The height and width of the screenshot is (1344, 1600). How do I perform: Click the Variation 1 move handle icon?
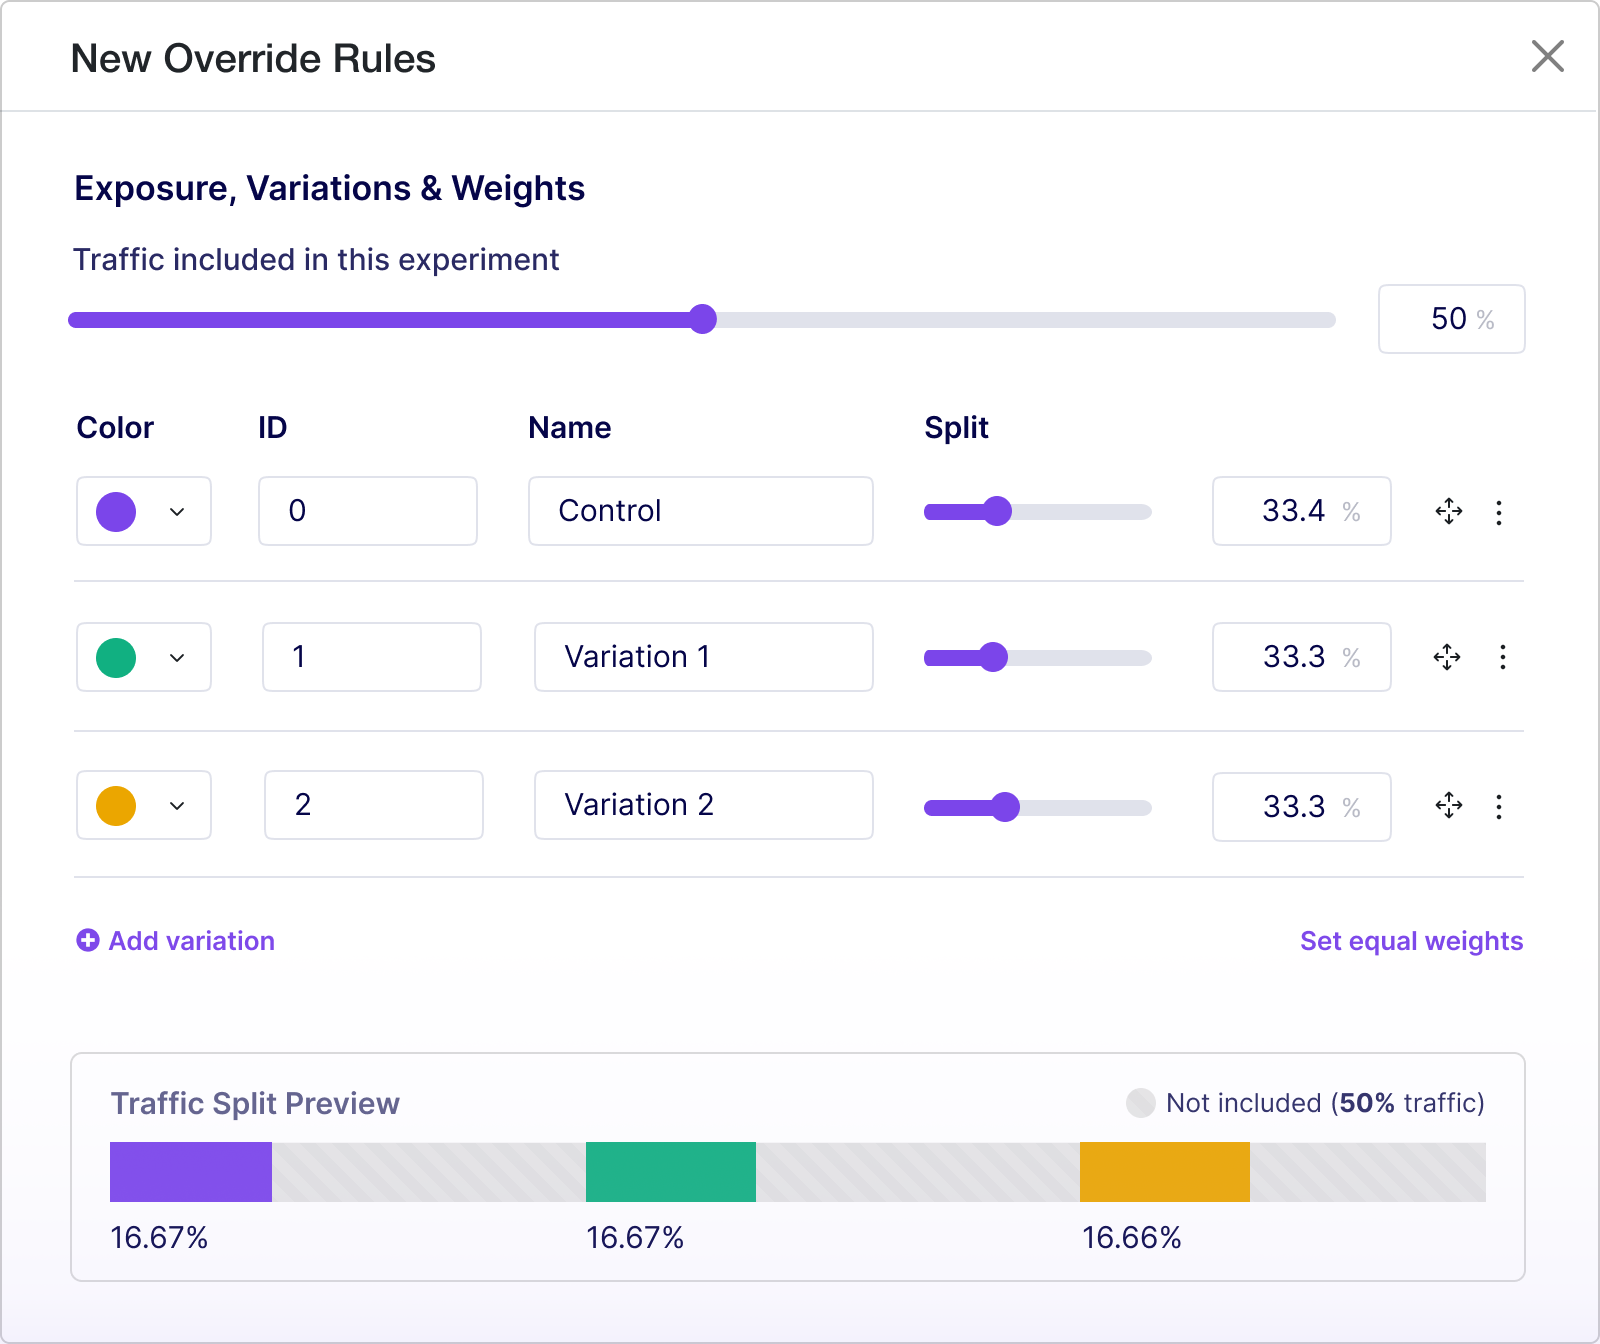[1449, 657]
